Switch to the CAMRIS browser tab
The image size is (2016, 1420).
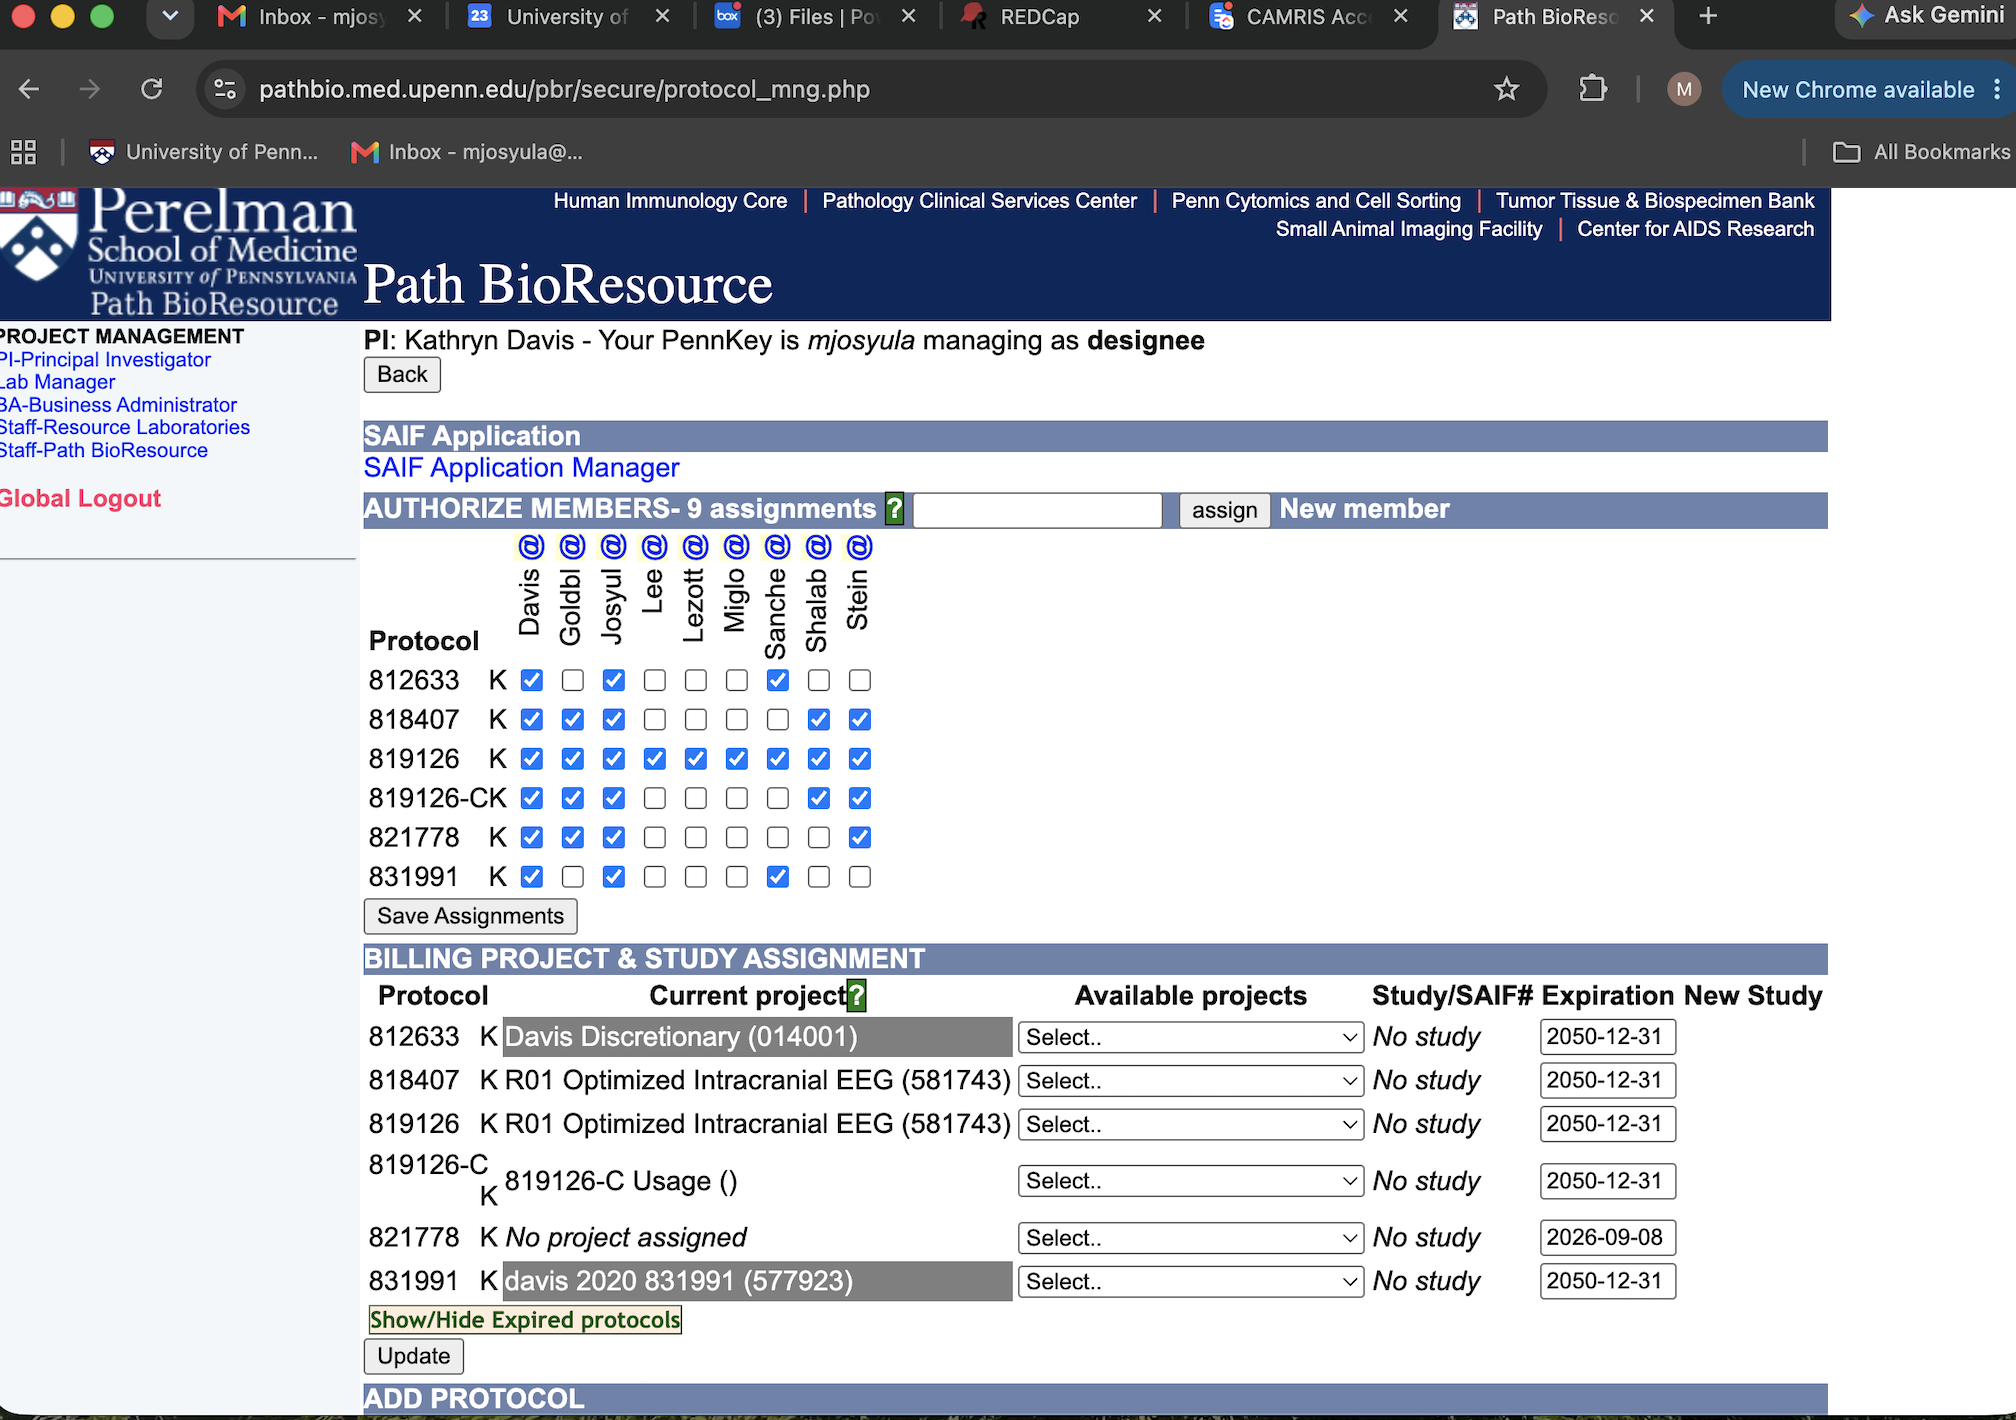click(1308, 17)
